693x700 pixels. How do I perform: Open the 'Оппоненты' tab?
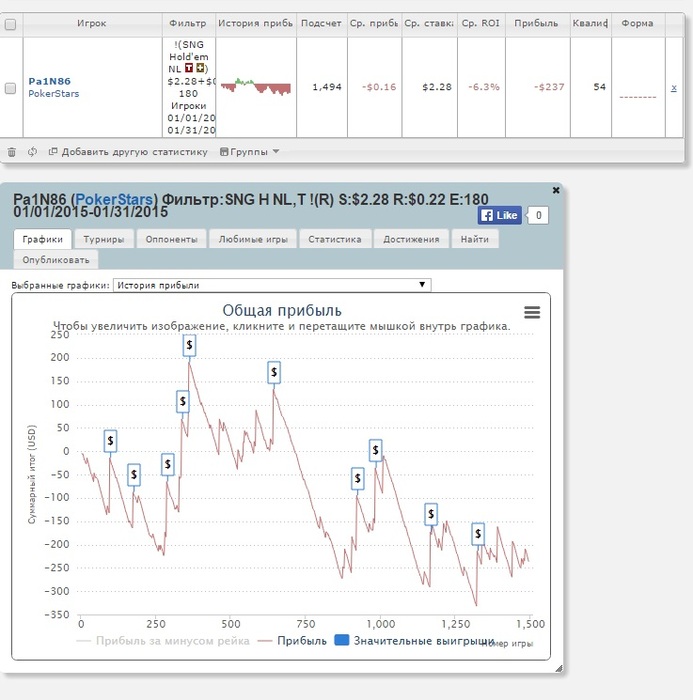[x=171, y=239]
